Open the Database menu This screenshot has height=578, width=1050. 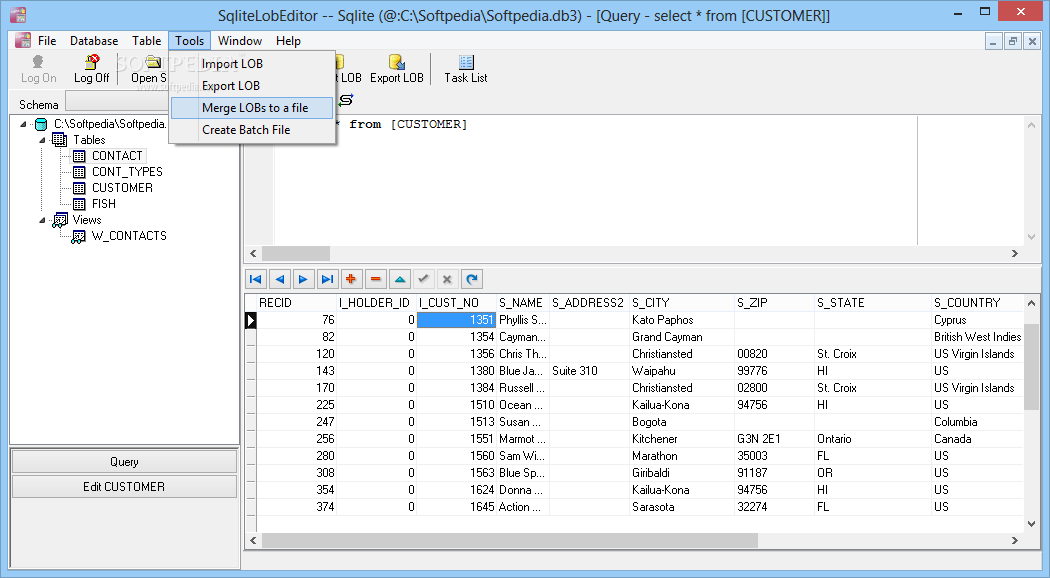(x=94, y=41)
